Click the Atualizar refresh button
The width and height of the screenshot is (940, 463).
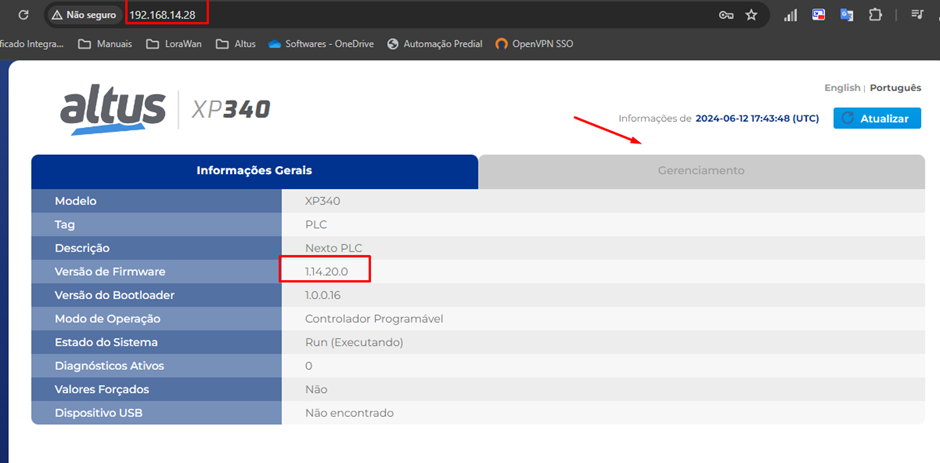[877, 118]
